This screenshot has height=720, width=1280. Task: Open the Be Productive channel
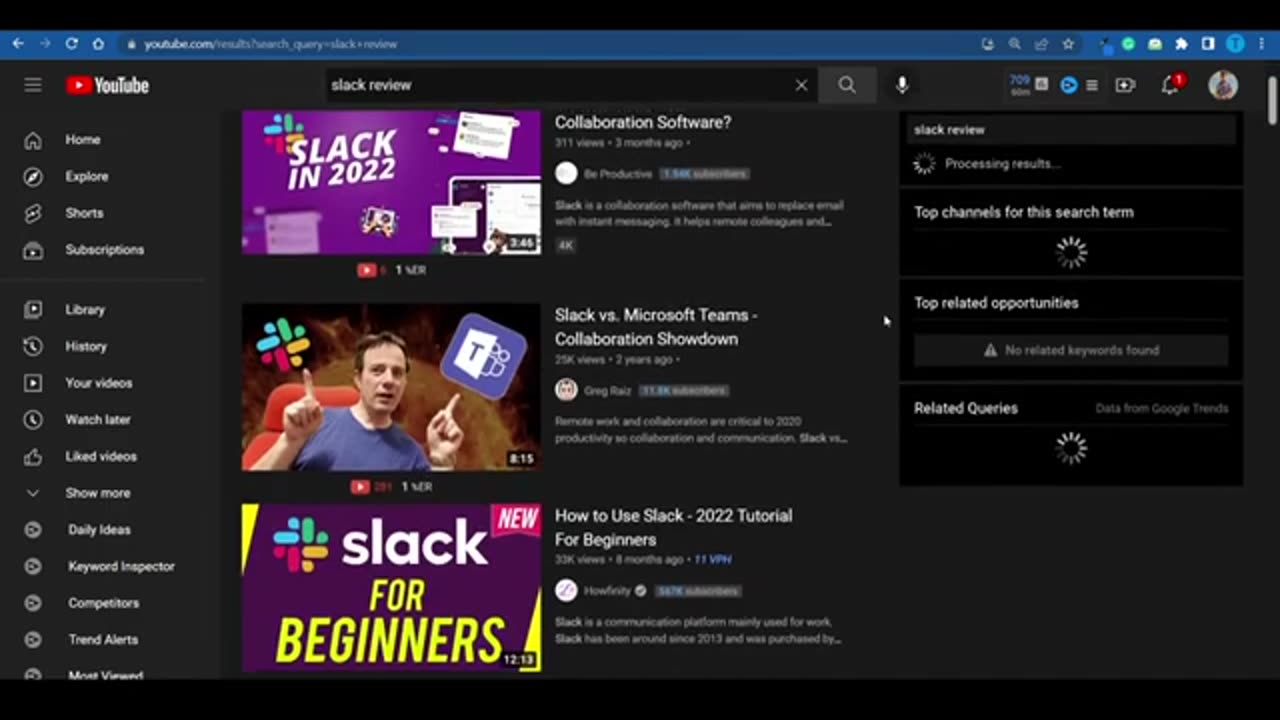point(618,174)
